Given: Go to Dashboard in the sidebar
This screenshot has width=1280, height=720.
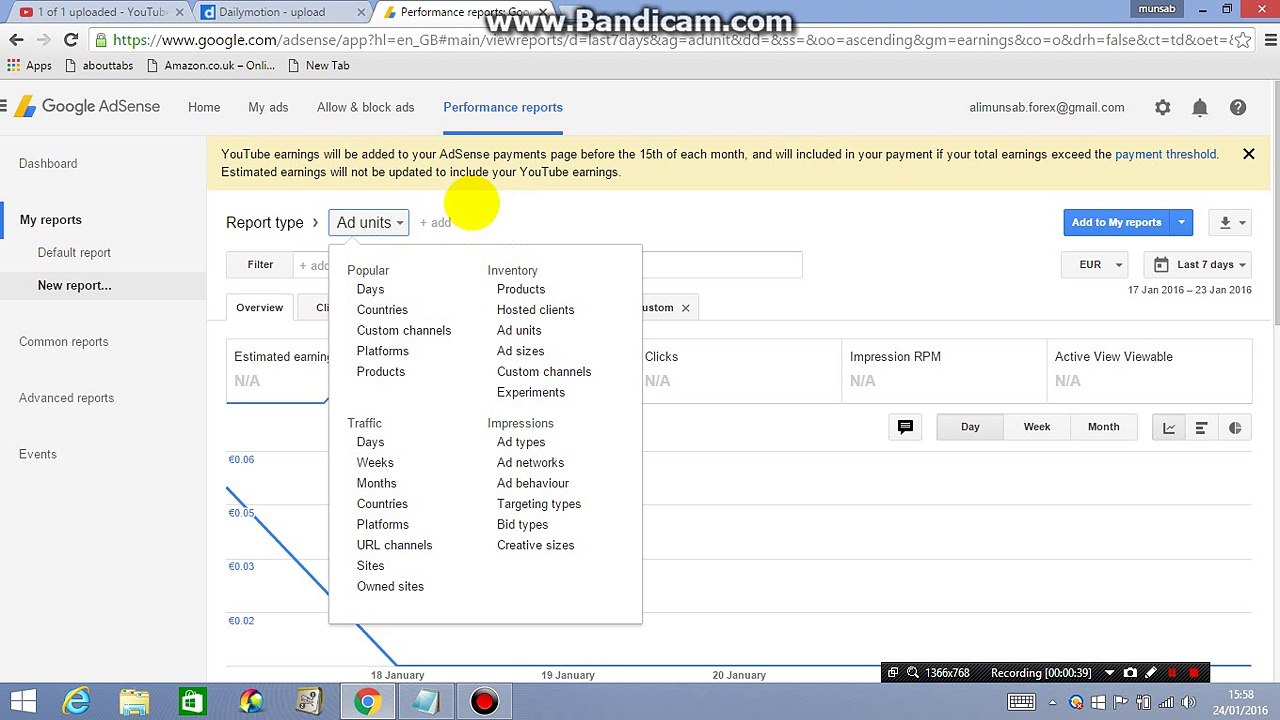Looking at the screenshot, I should [48, 164].
